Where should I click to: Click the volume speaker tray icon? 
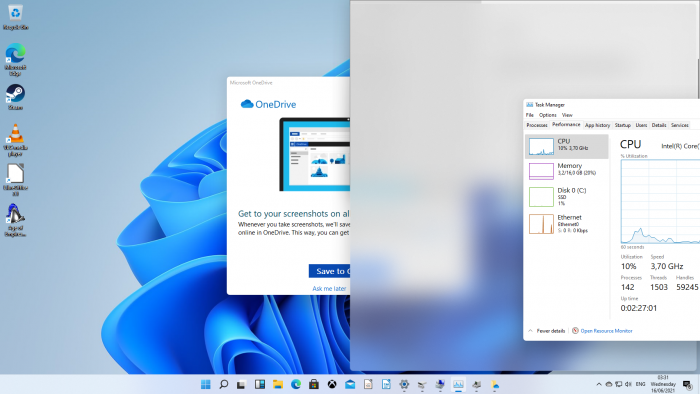coord(628,384)
